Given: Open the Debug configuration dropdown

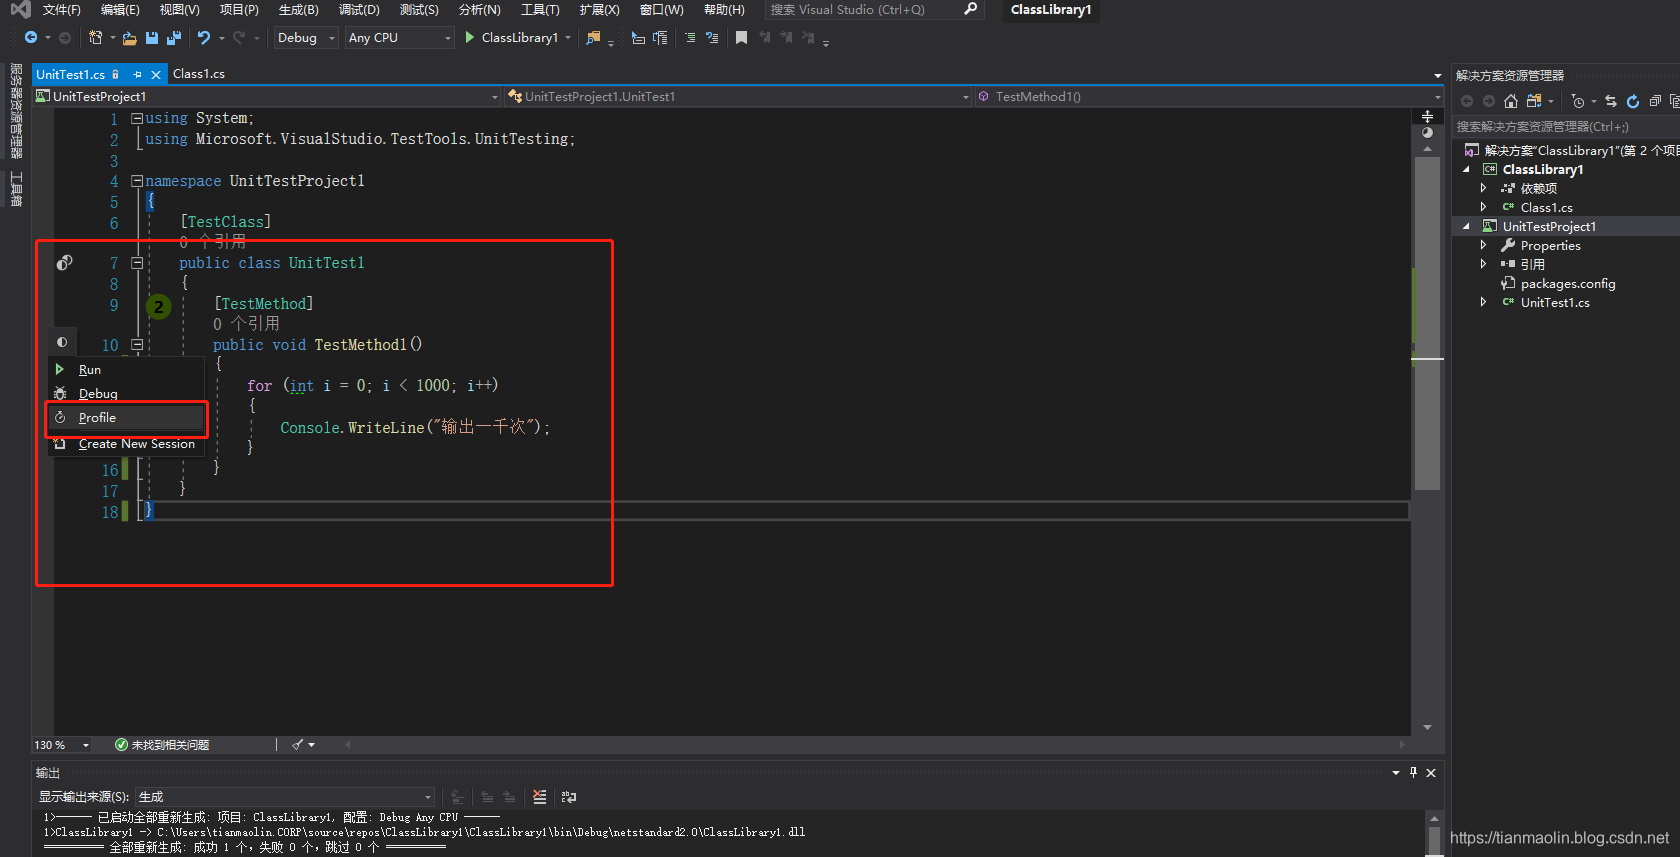Looking at the screenshot, I should click(x=306, y=38).
